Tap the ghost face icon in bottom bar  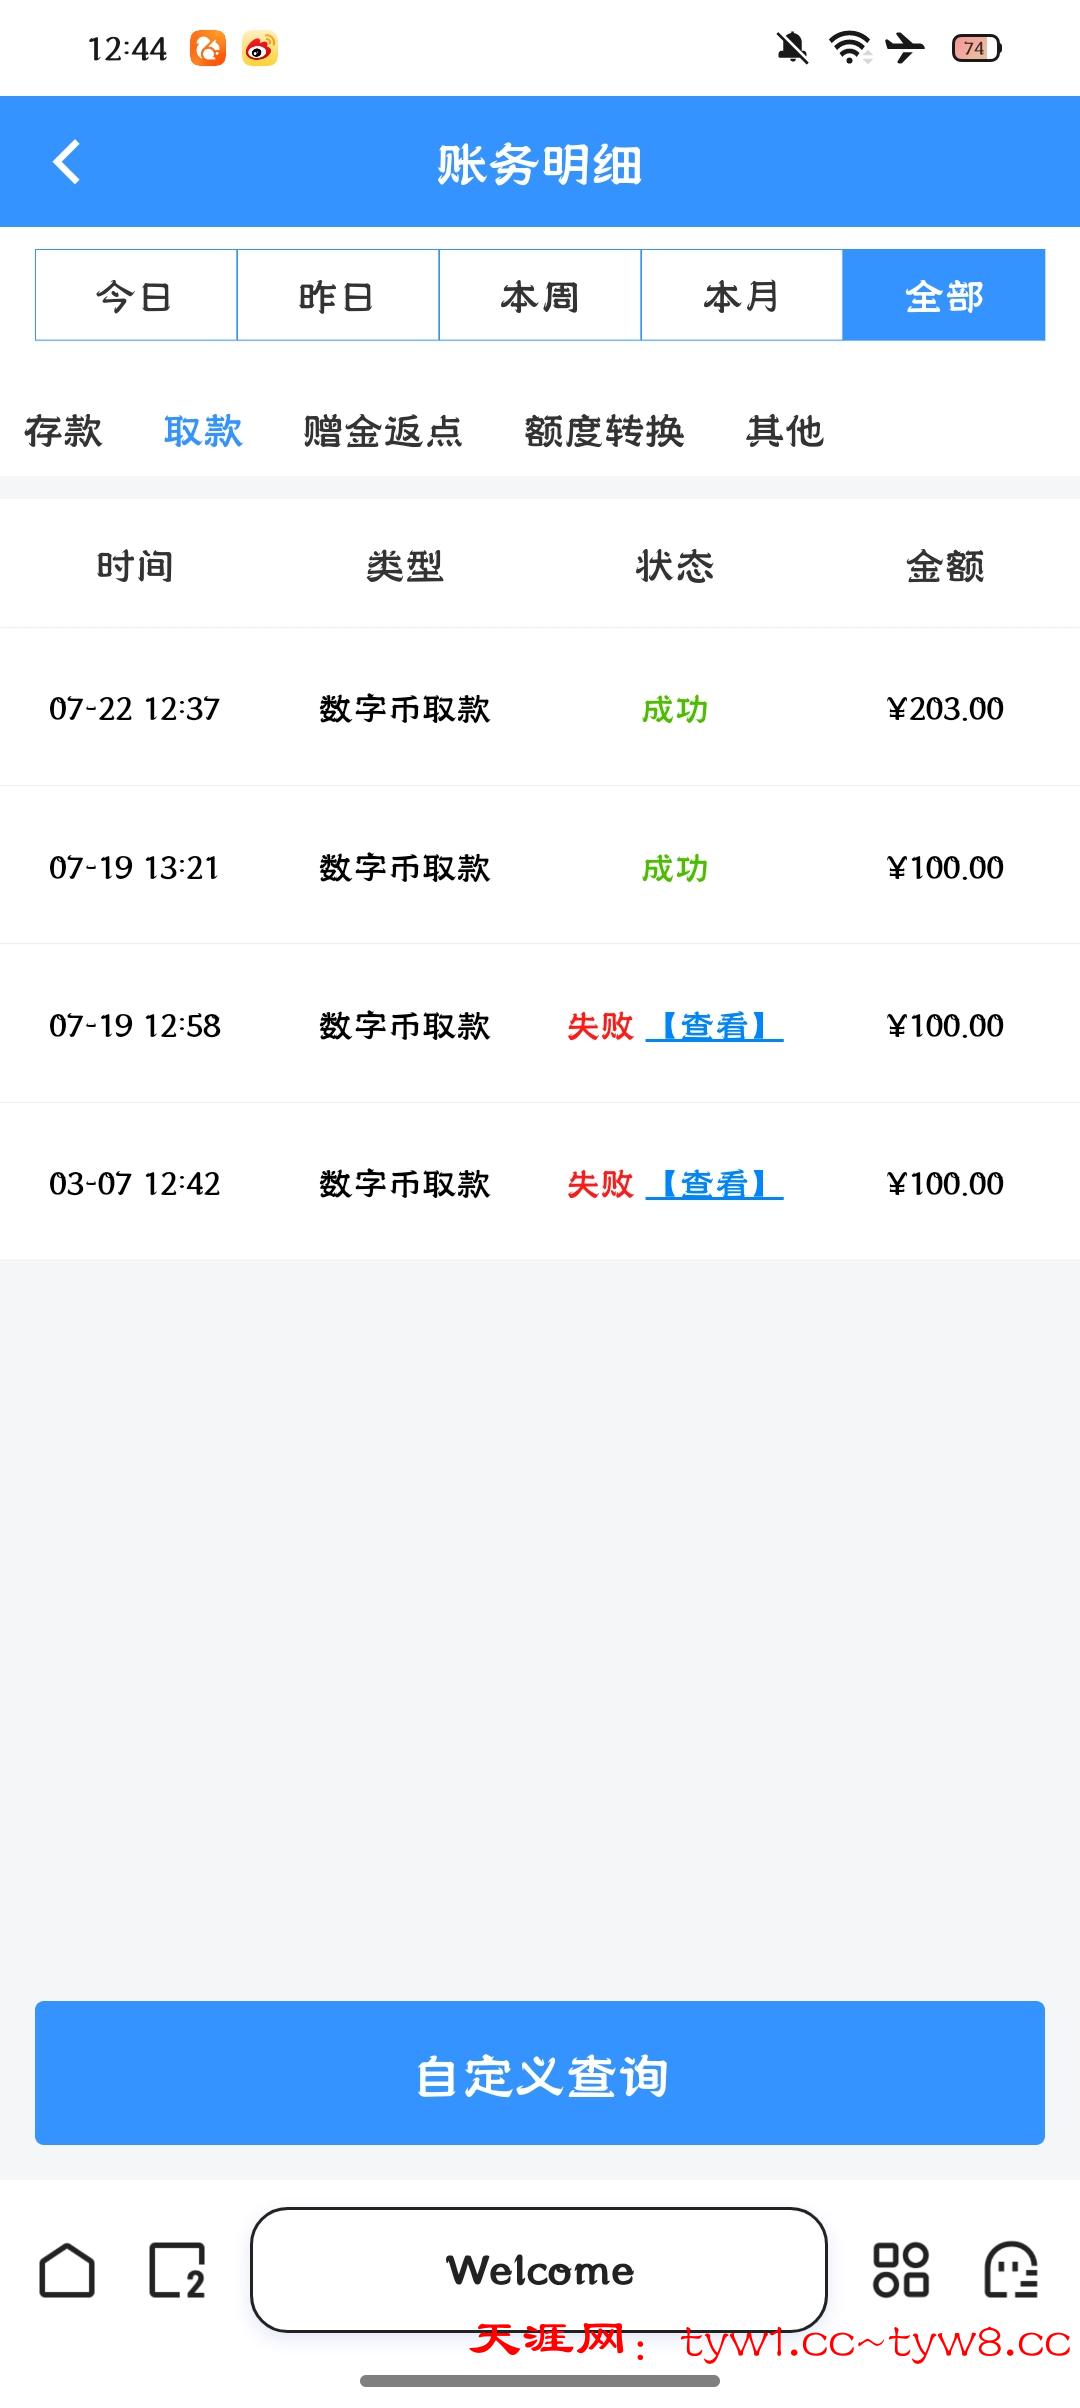tap(1011, 2270)
